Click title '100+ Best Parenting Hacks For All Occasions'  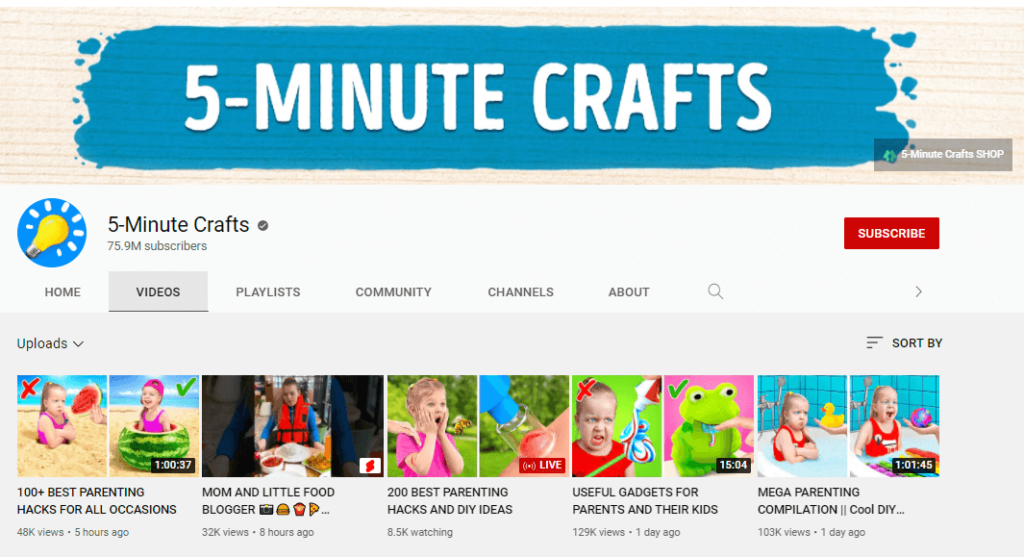(x=97, y=501)
